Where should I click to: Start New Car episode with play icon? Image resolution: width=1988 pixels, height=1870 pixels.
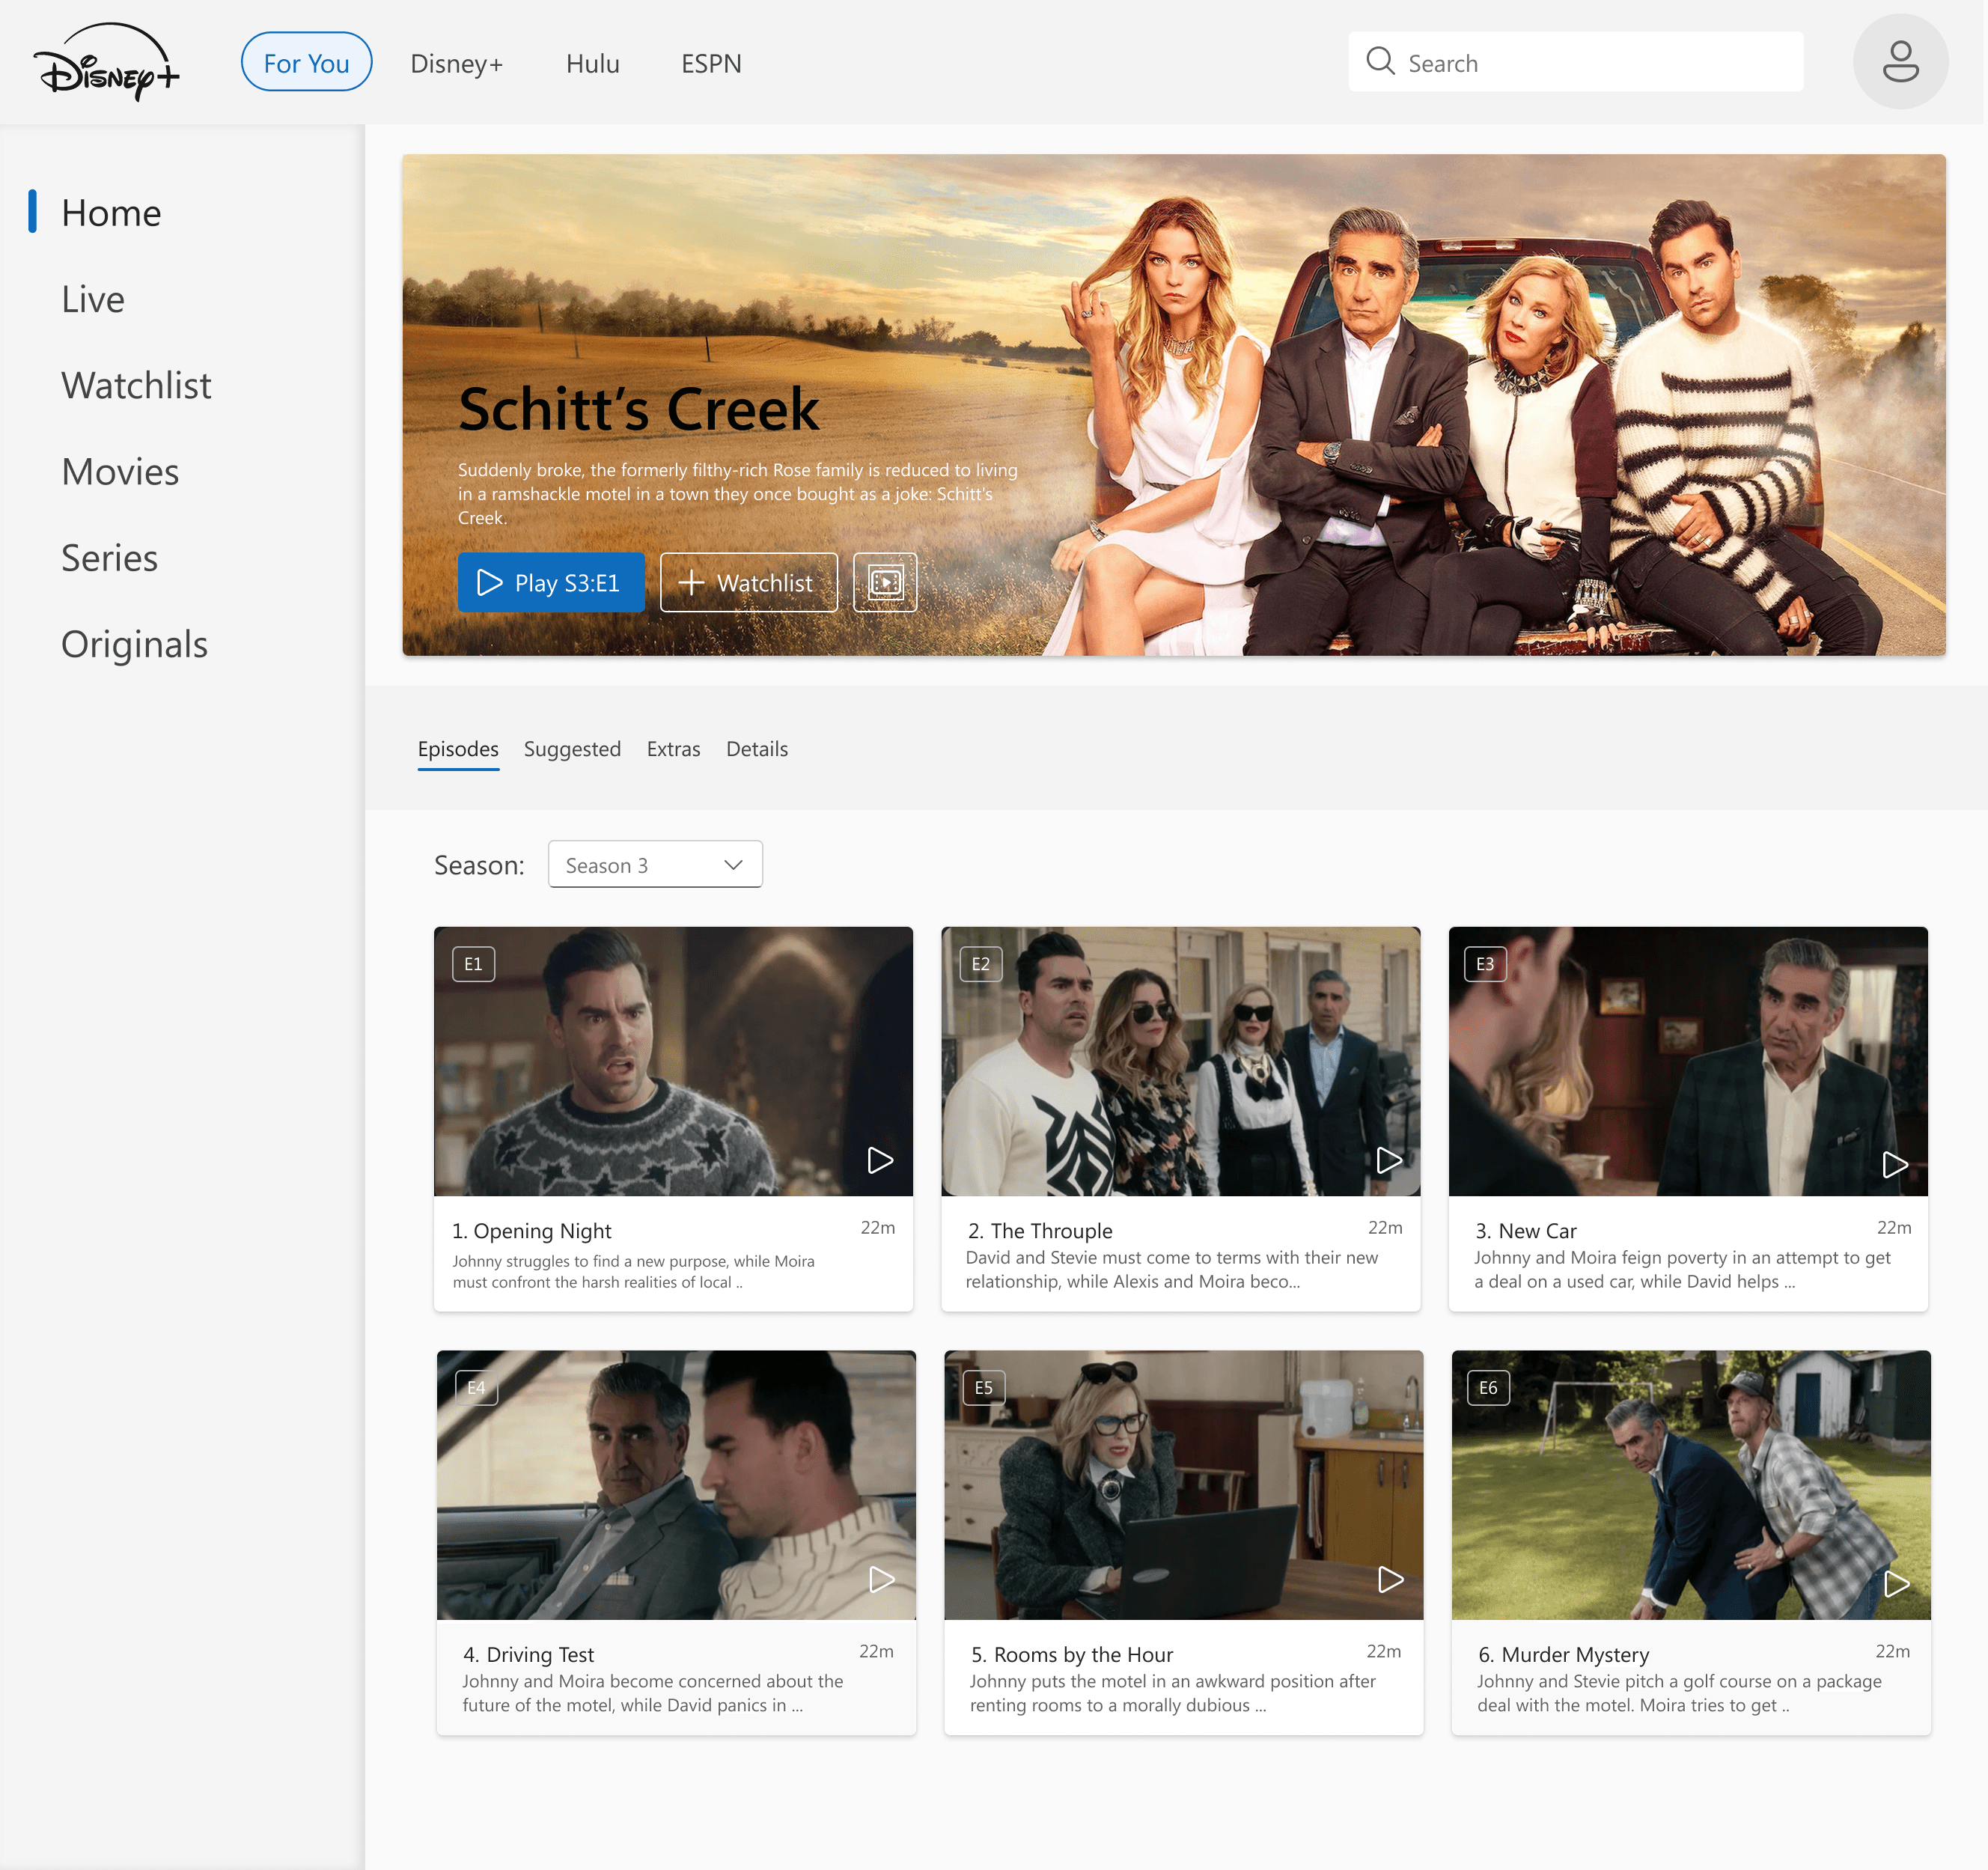[x=1894, y=1164]
